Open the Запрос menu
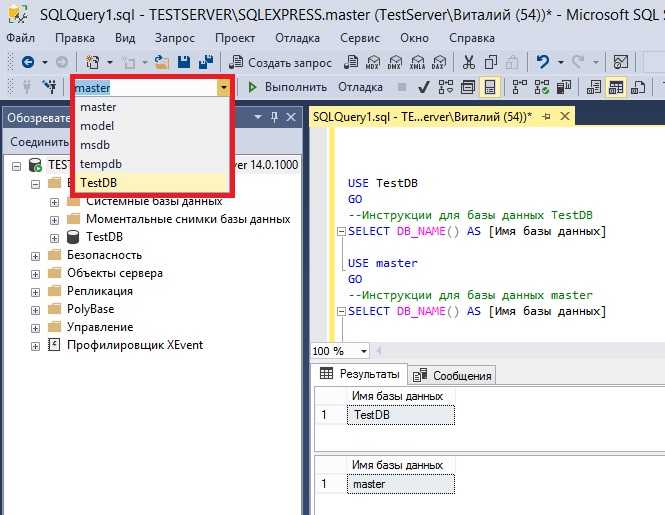665x515 pixels. click(170, 38)
